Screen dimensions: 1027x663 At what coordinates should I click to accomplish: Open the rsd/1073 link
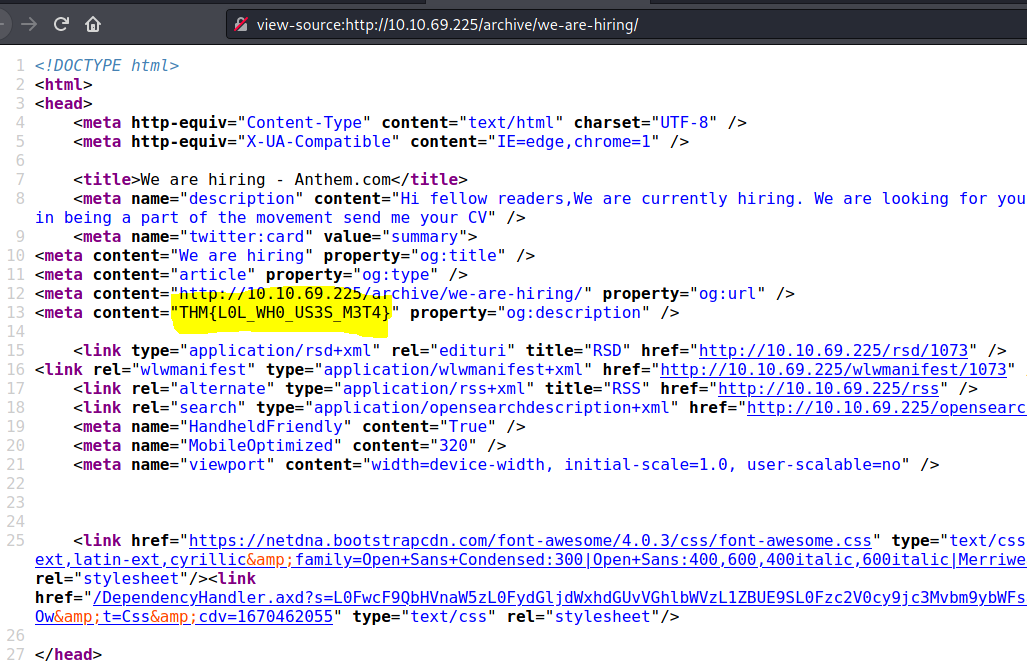pos(833,350)
